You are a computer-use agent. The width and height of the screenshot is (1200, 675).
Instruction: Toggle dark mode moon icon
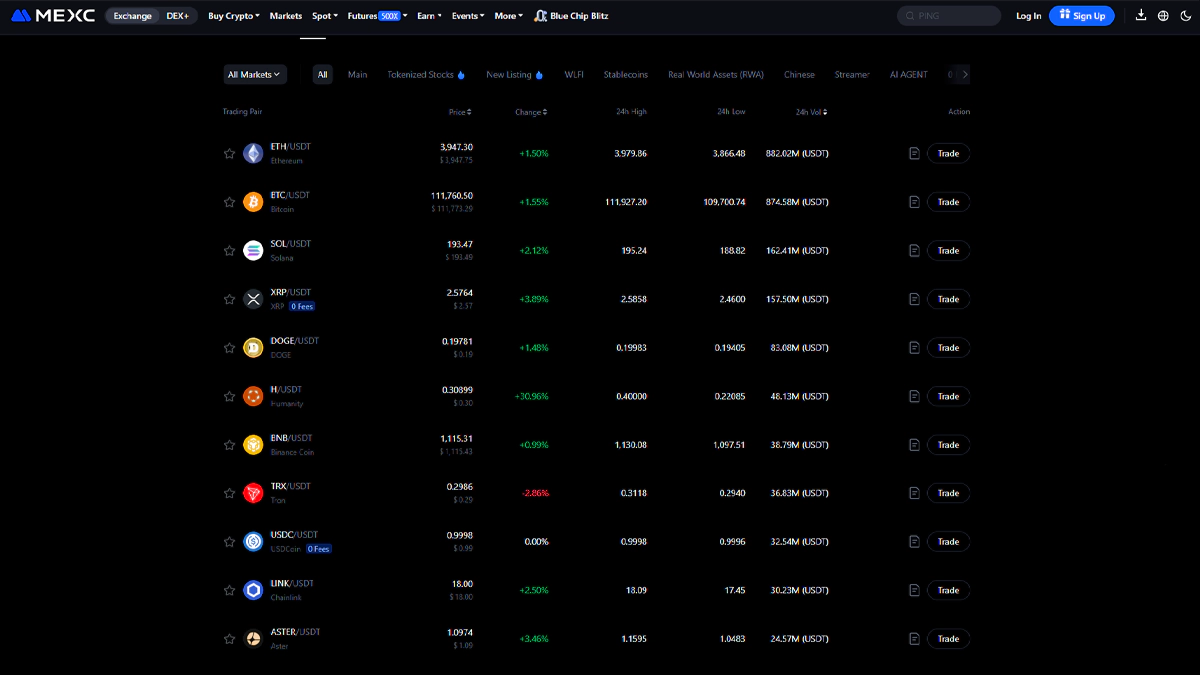click(x=1184, y=16)
